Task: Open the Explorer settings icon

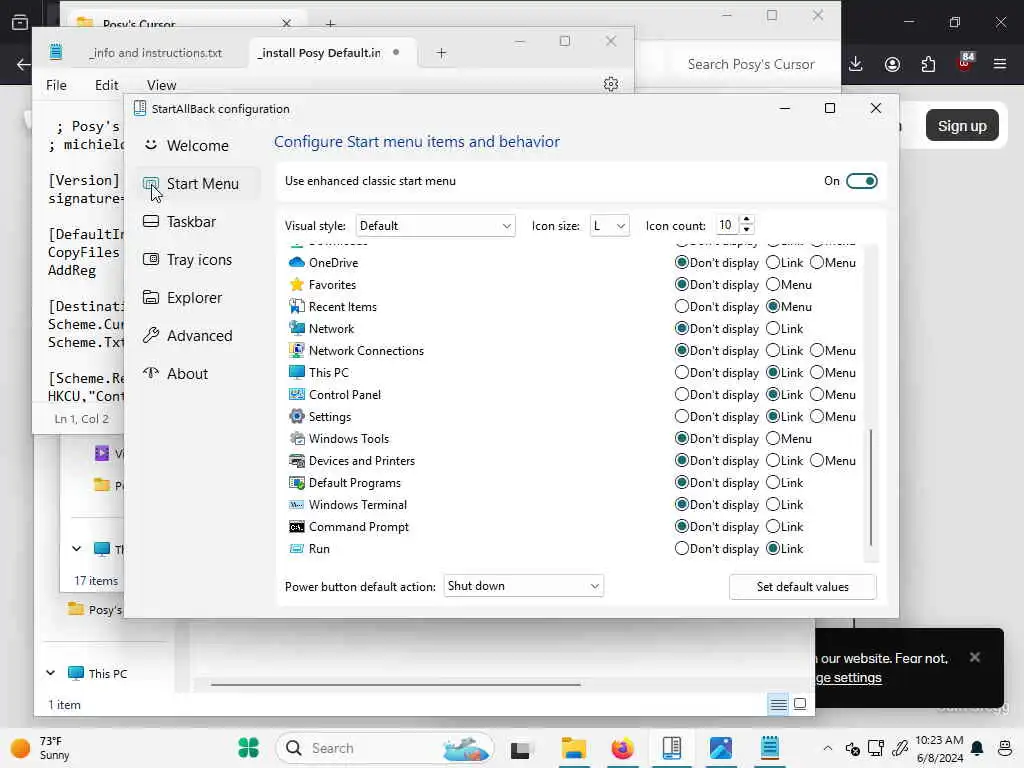Action: point(151,297)
